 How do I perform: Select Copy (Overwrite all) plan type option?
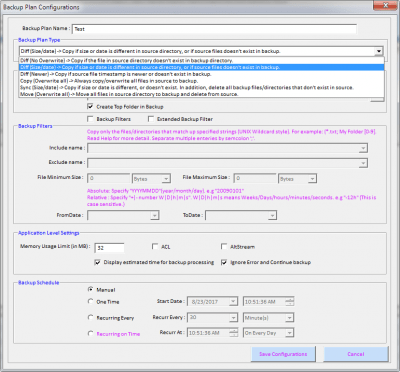click(201, 81)
